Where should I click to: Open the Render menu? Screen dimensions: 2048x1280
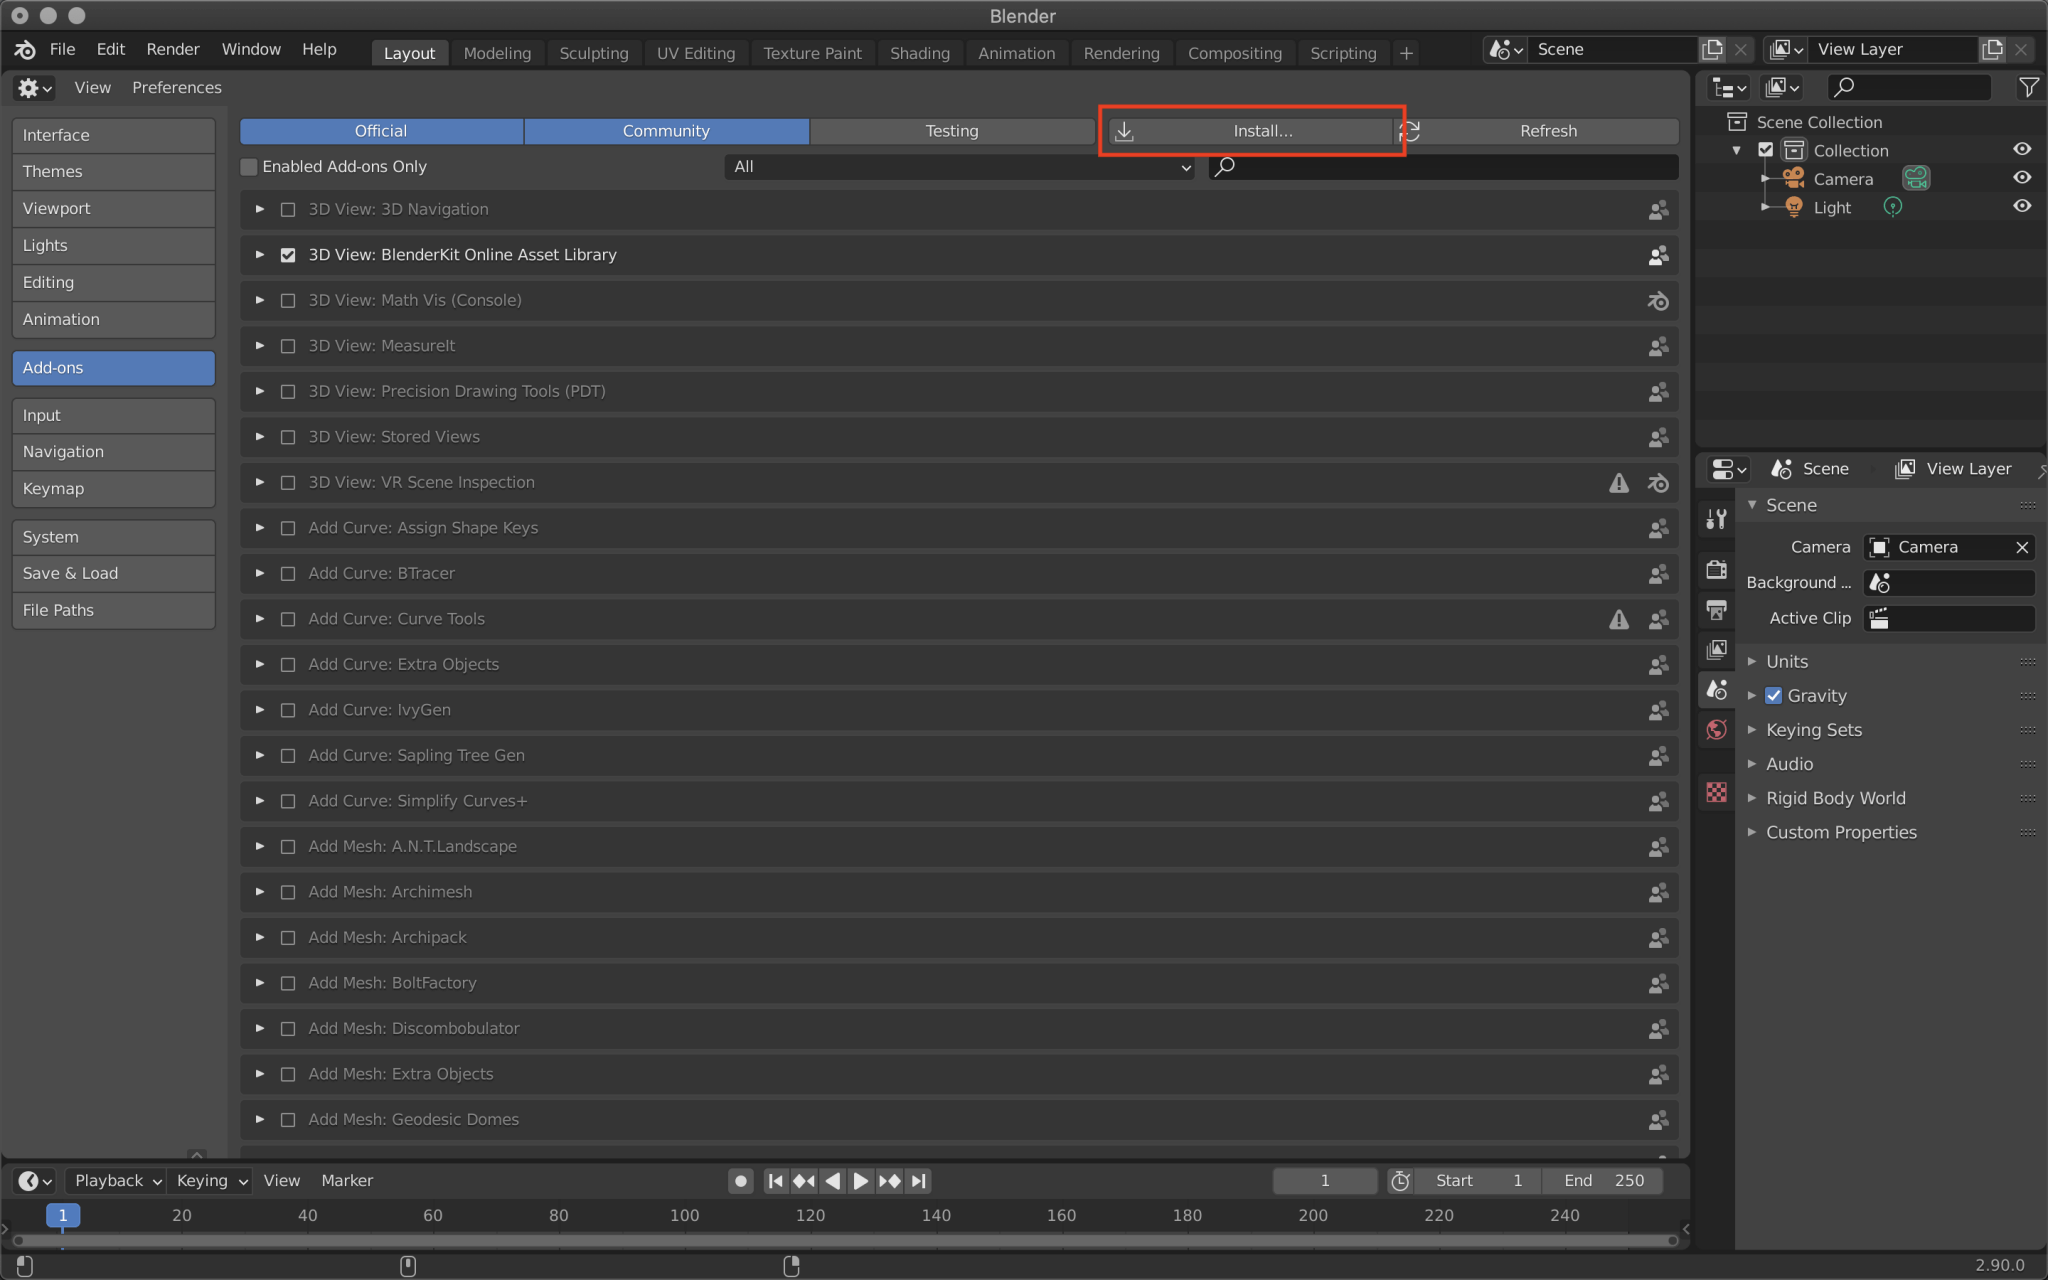[172, 49]
